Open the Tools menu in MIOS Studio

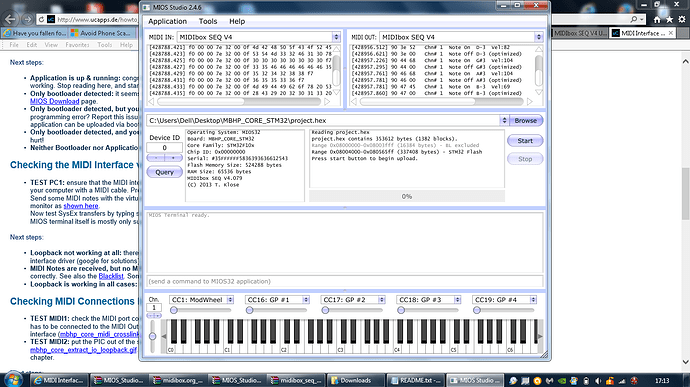pyautogui.click(x=208, y=21)
